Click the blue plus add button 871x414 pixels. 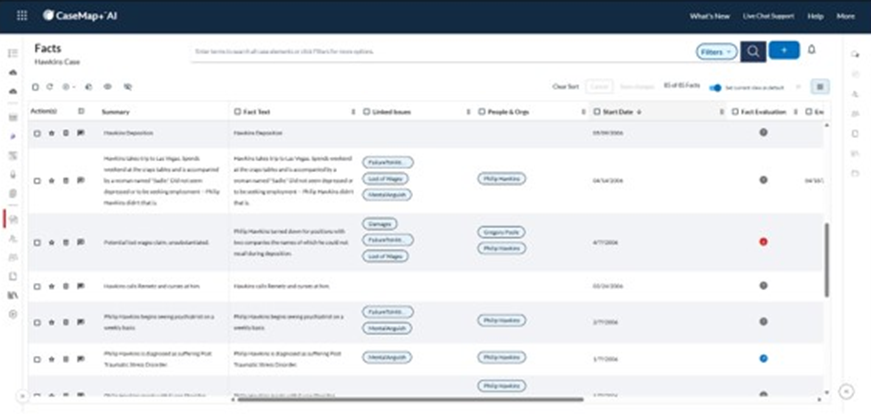(784, 50)
